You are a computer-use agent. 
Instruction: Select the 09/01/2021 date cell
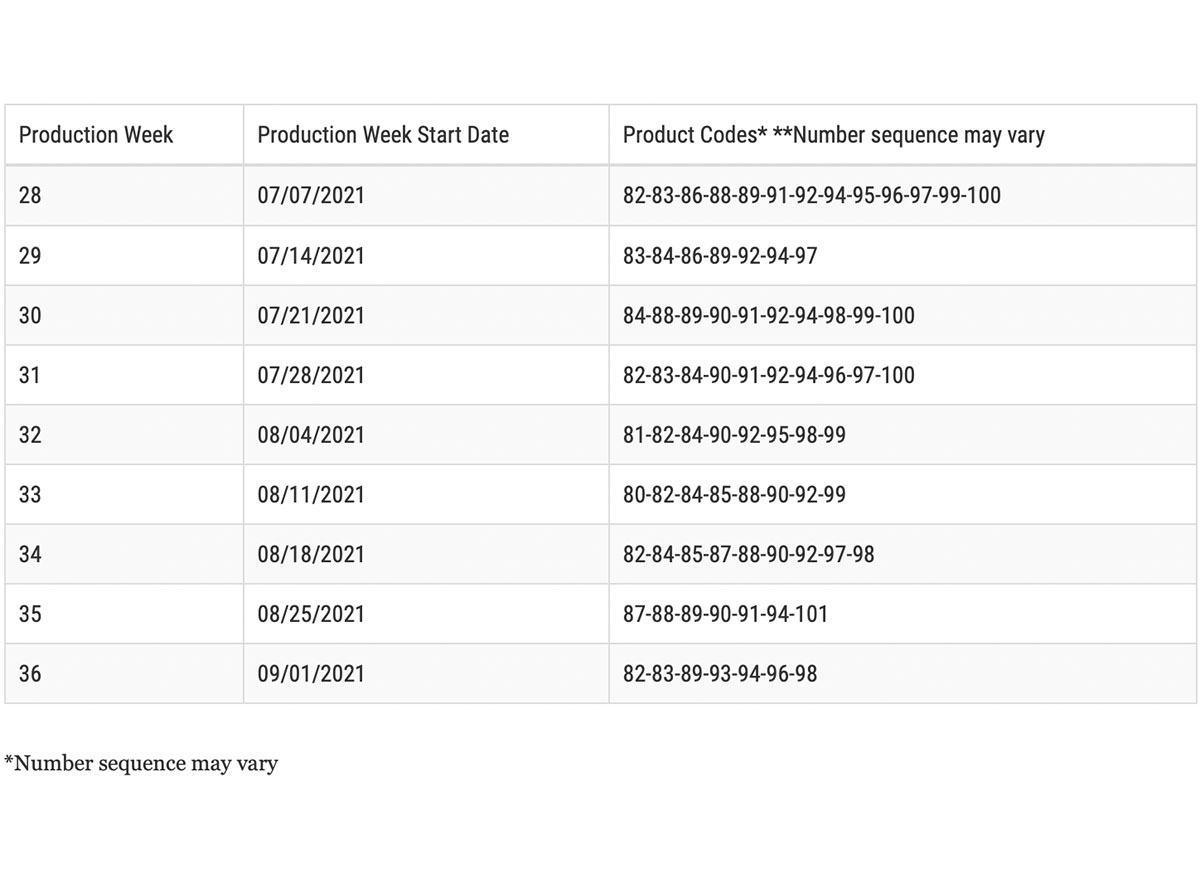311,674
